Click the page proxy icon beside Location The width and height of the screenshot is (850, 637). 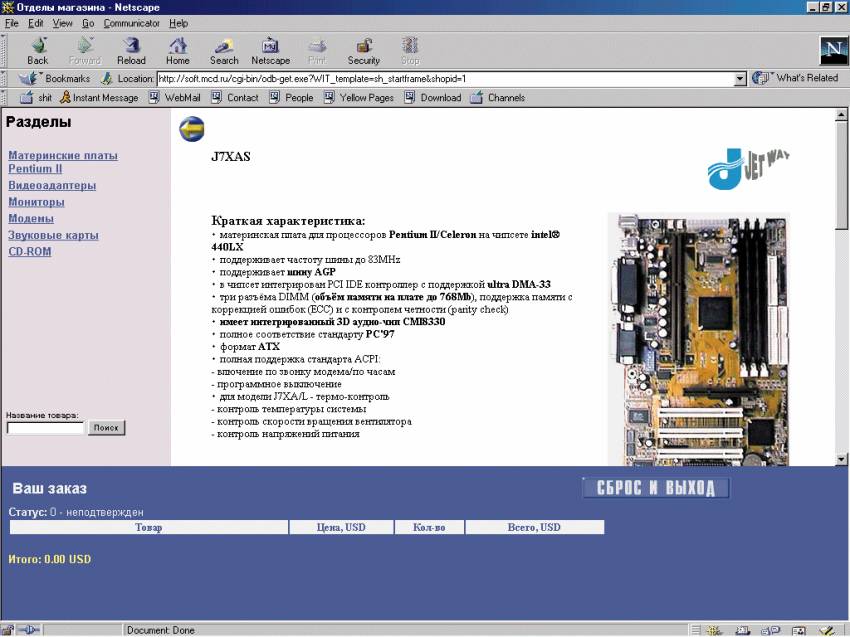coord(107,79)
